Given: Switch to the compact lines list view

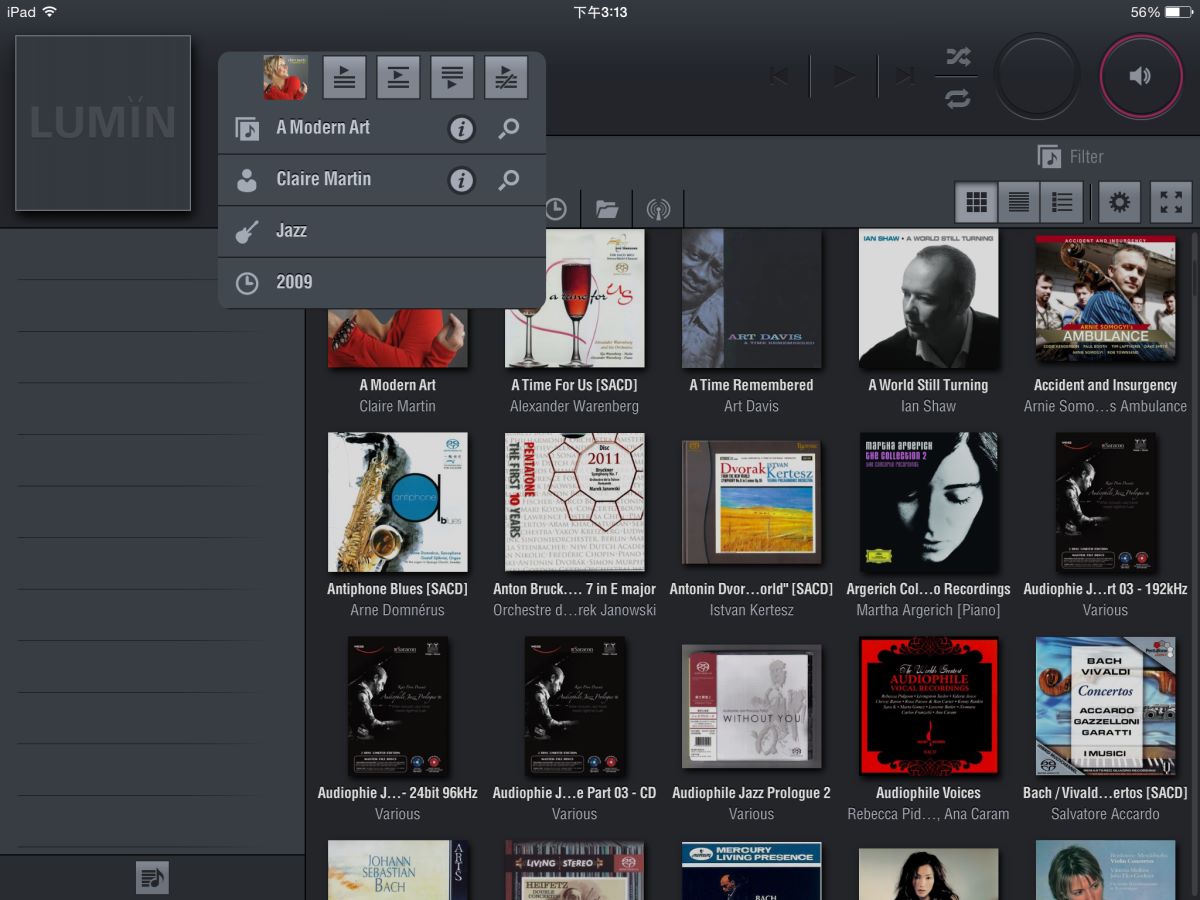Looking at the screenshot, I should (1019, 203).
